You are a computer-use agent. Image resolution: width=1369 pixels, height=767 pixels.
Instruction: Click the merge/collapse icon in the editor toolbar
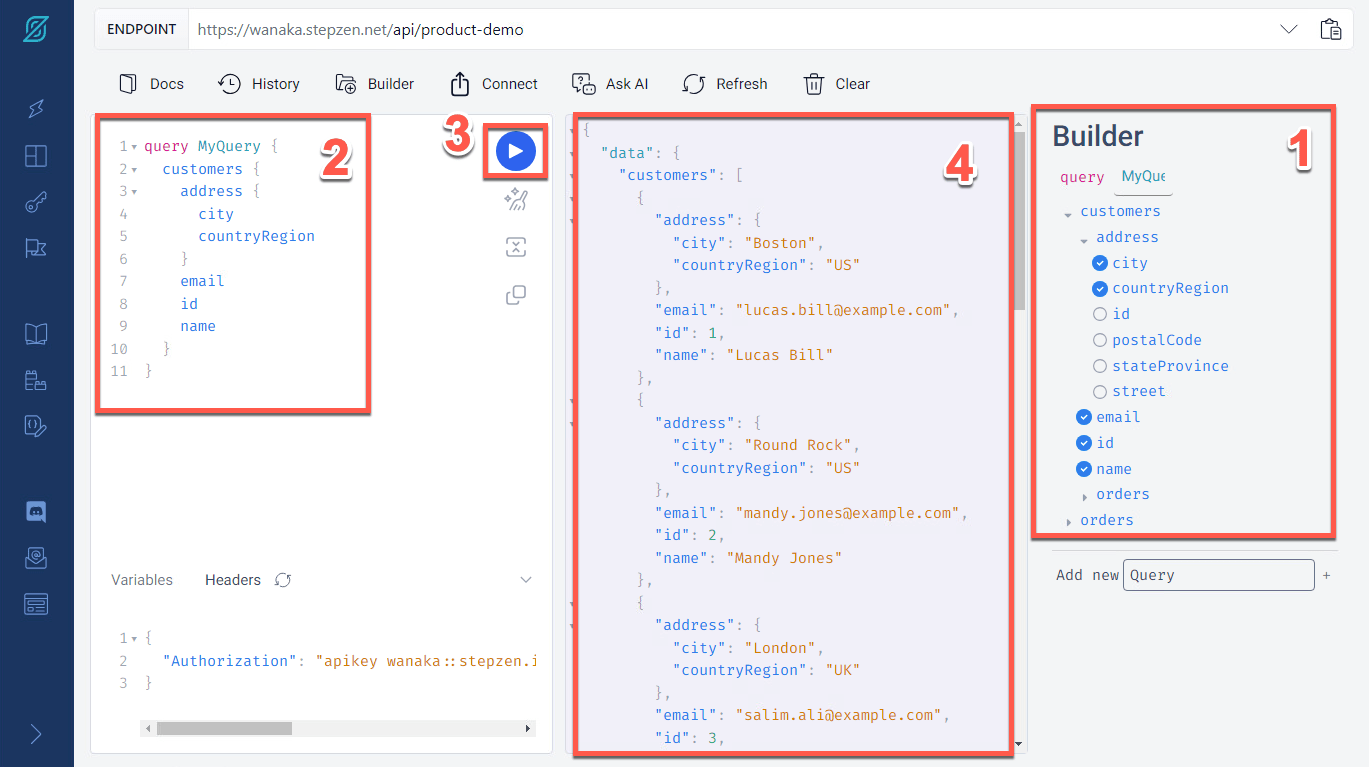[515, 247]
